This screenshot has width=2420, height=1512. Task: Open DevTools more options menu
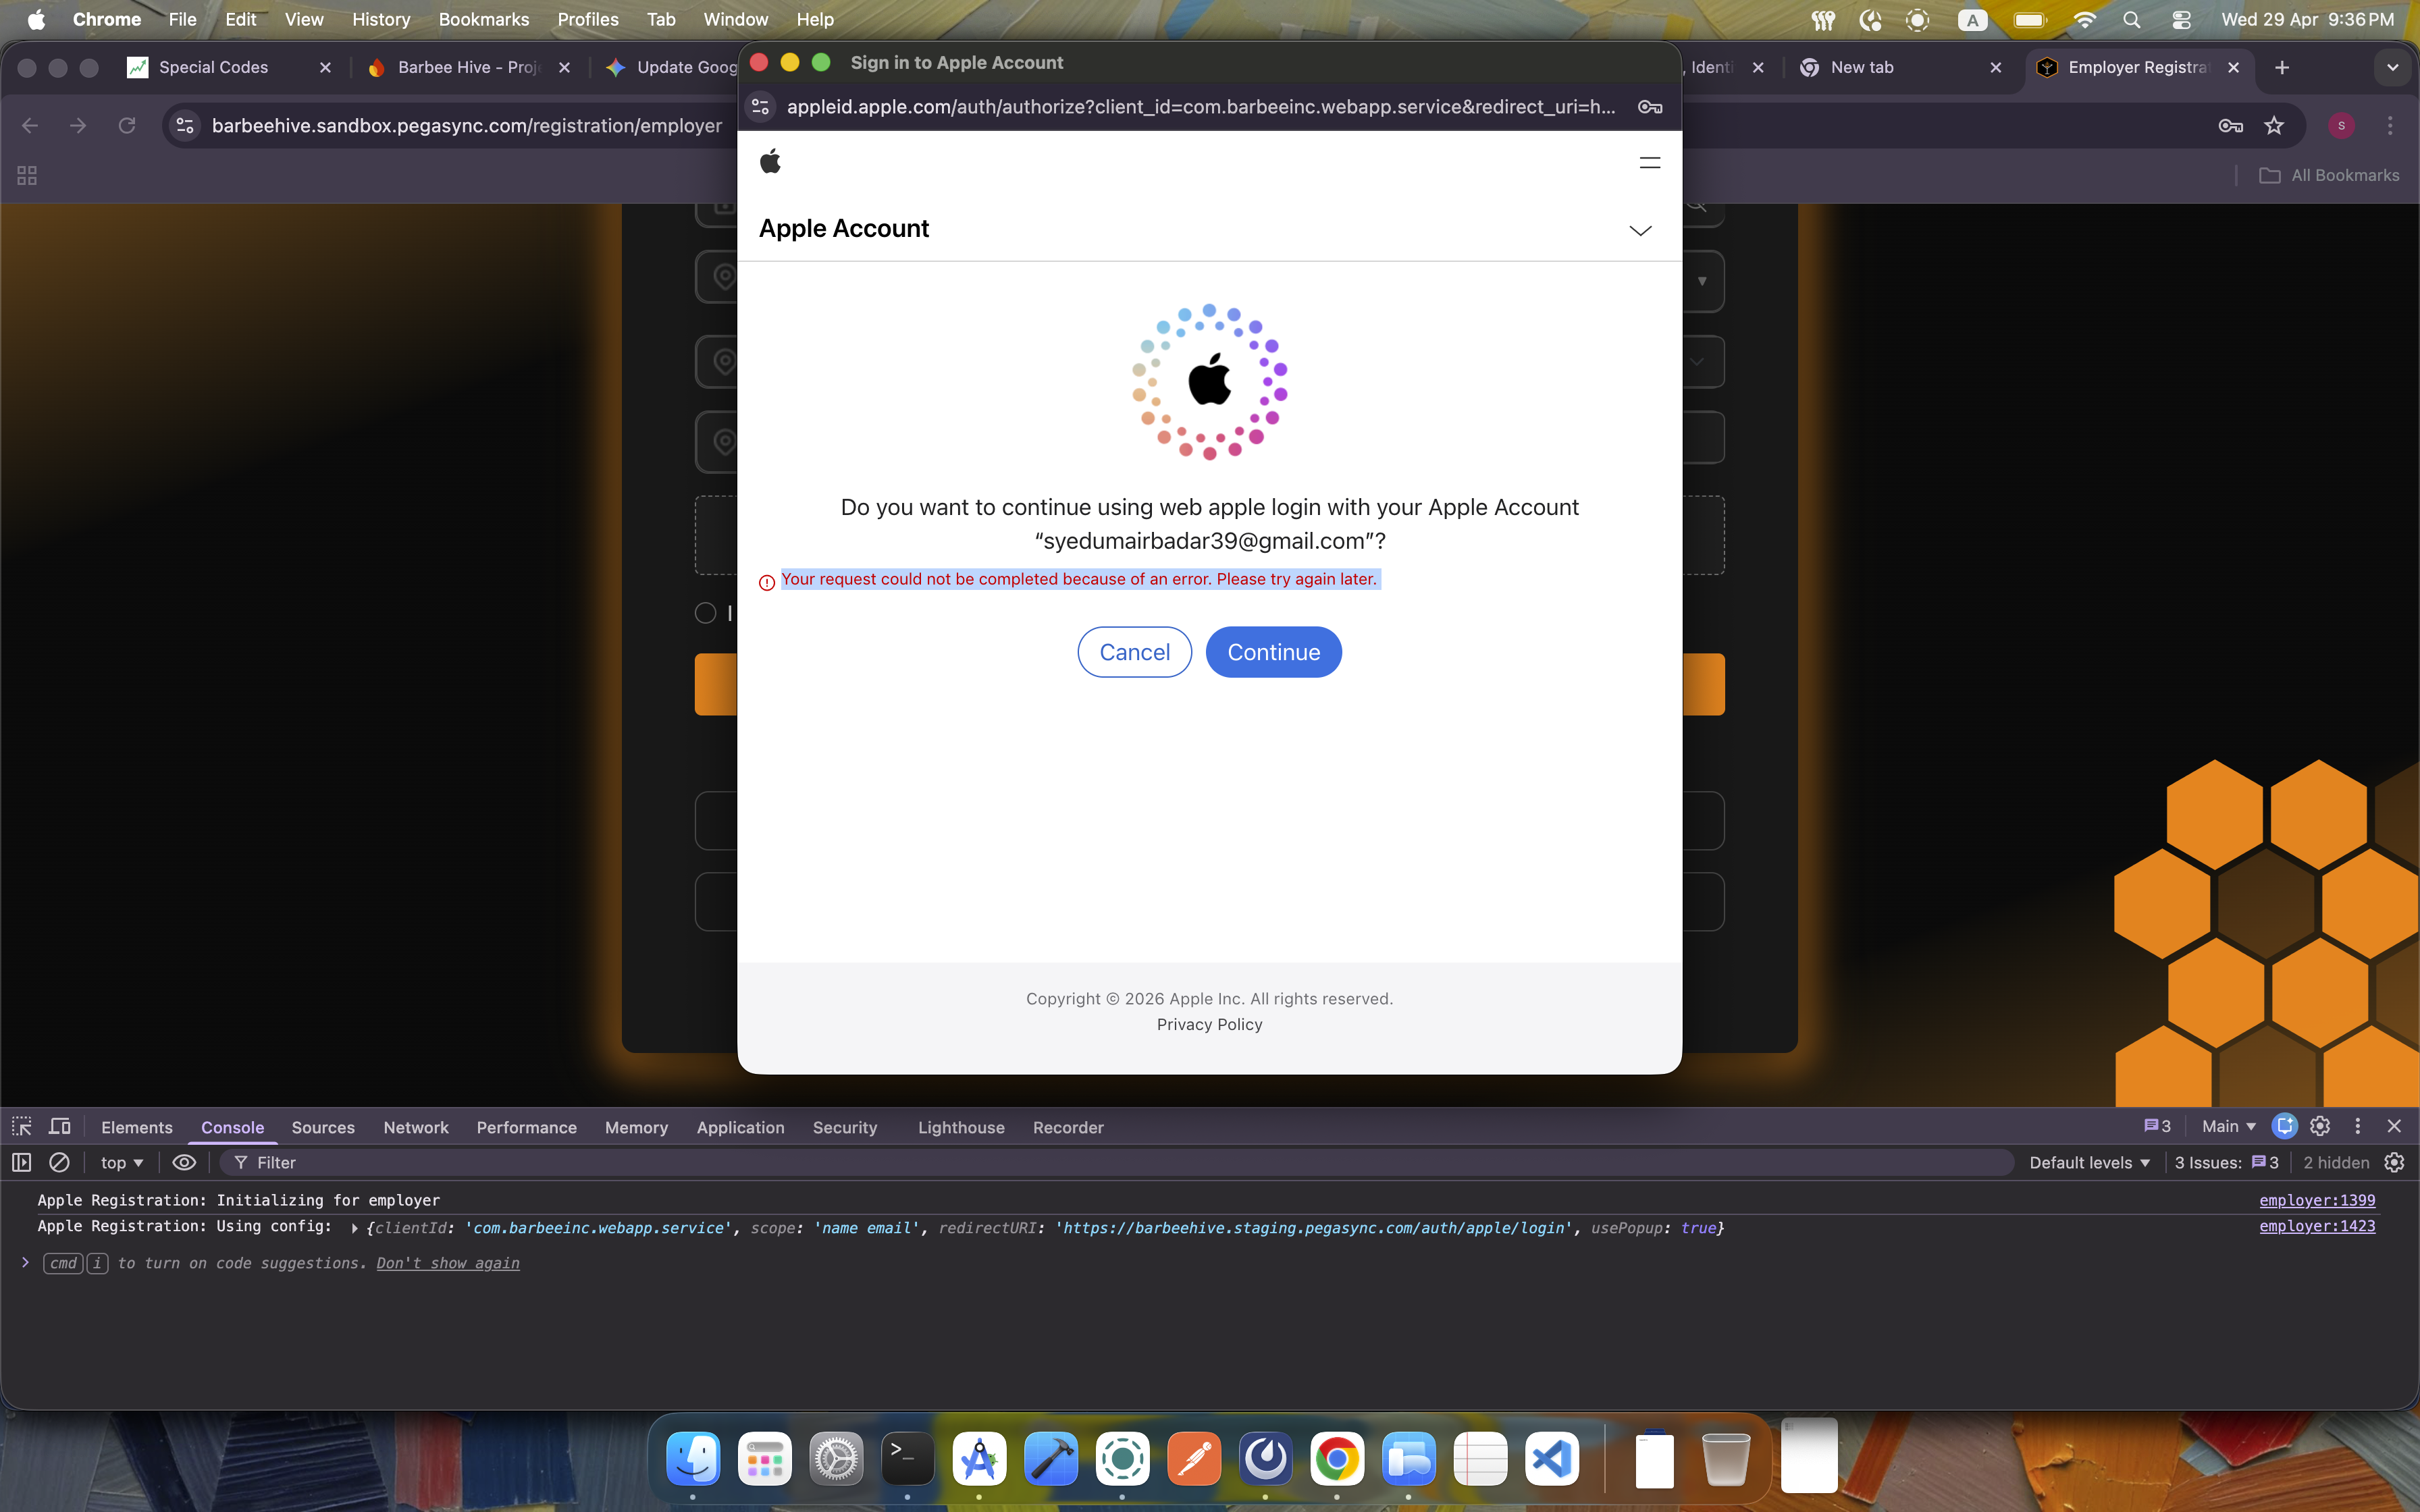coord(2357,1126)
